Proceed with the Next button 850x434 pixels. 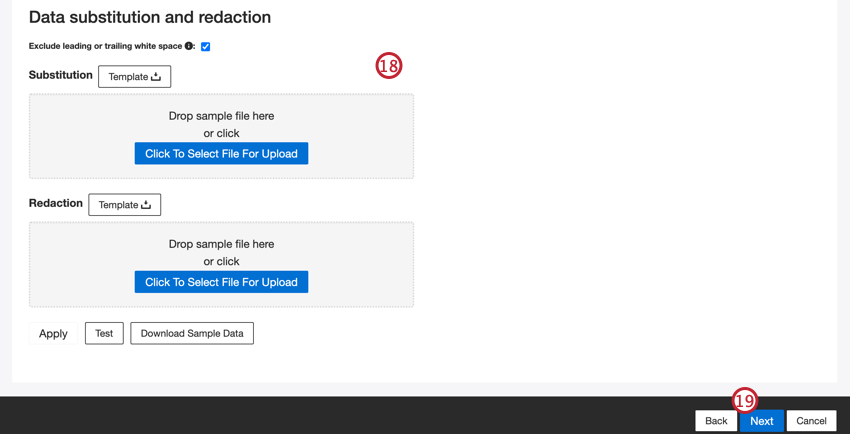(762, 421)
